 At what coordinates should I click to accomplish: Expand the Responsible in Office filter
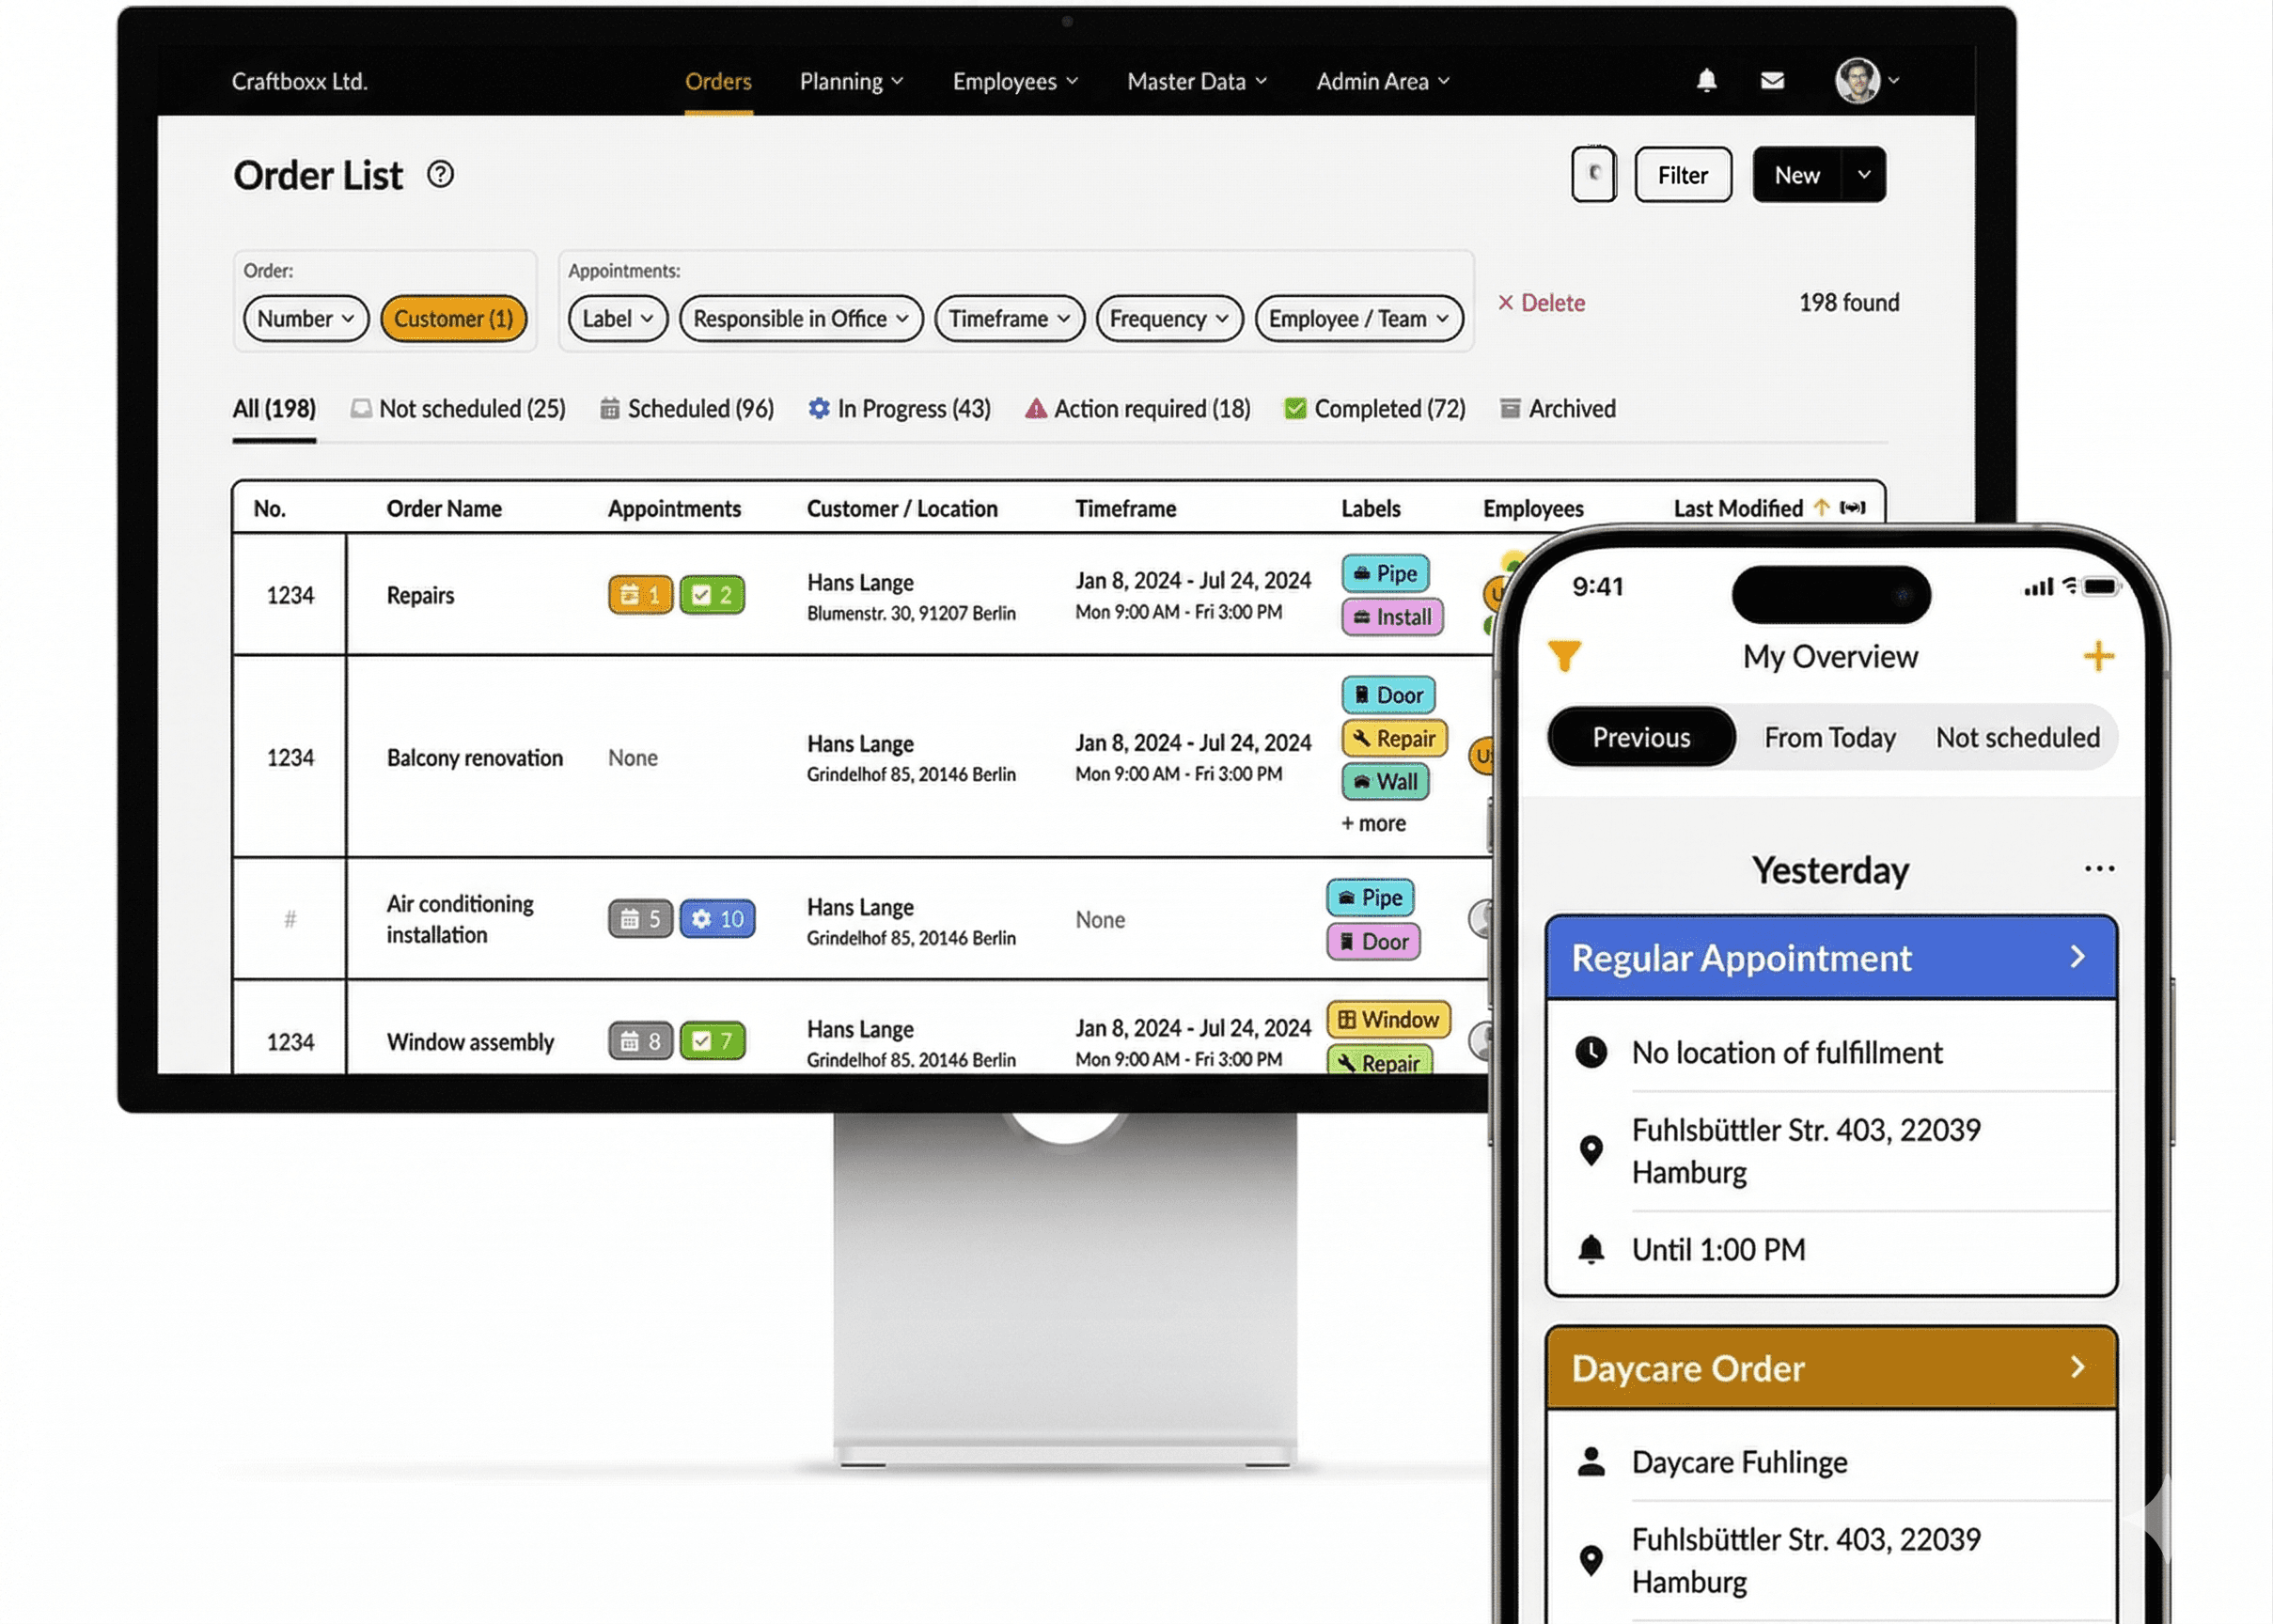(800, 319)
